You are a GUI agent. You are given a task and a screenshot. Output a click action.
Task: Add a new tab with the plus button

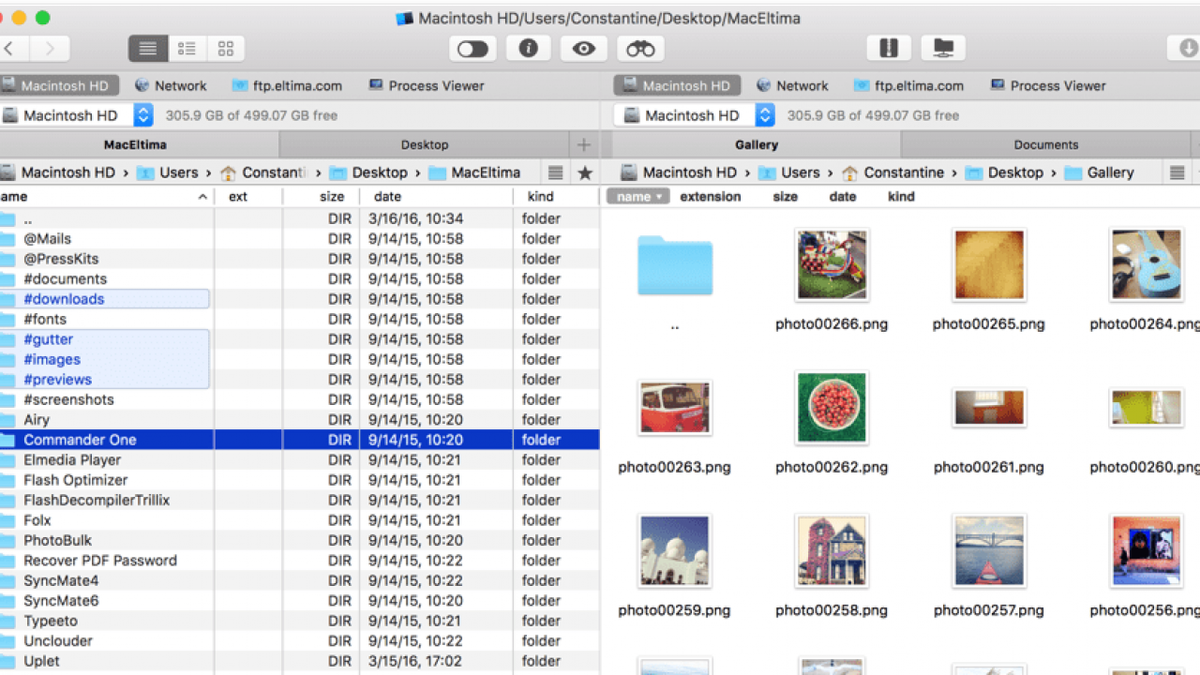tap(583, 144)
